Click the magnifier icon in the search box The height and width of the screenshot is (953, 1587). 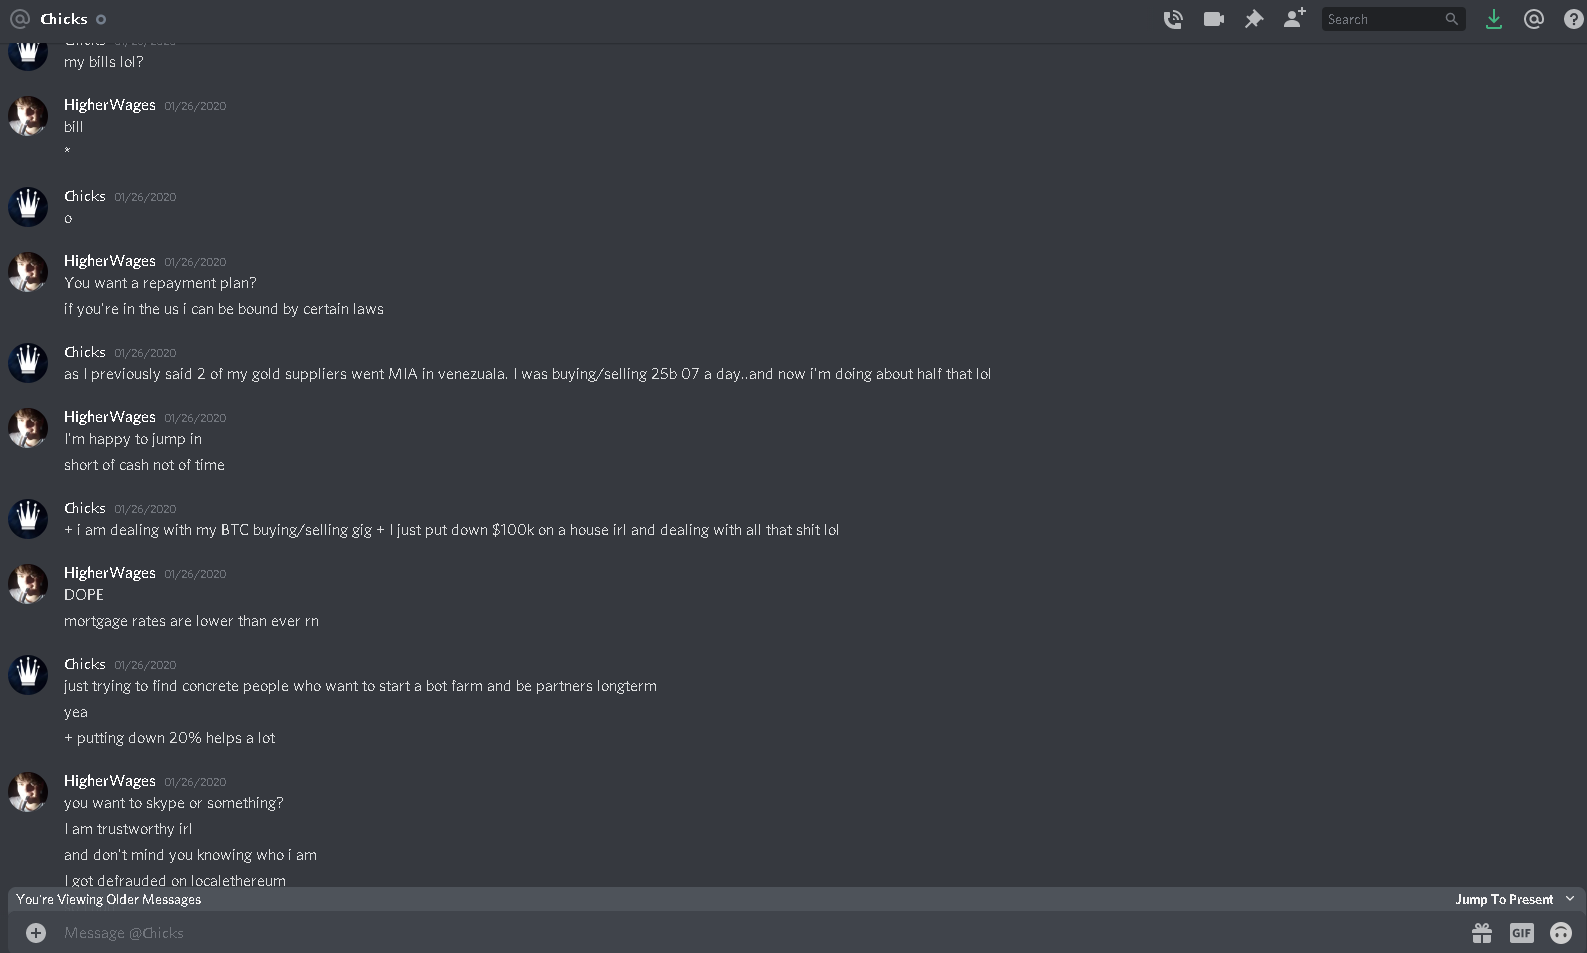(1452, 19)
